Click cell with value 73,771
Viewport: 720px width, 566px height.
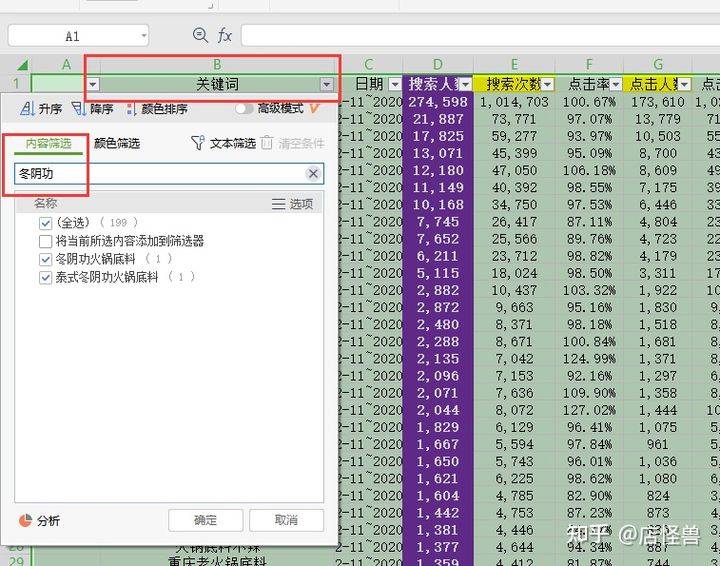tap(514, 119)
